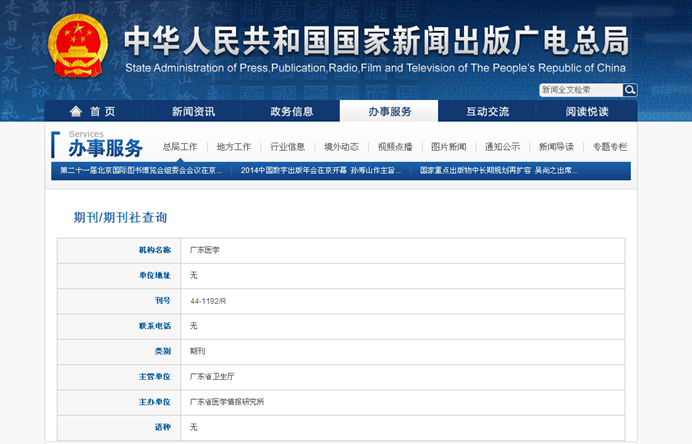Click the 行业信息 submenu link

pyautogui.click(x=288, y=147)
